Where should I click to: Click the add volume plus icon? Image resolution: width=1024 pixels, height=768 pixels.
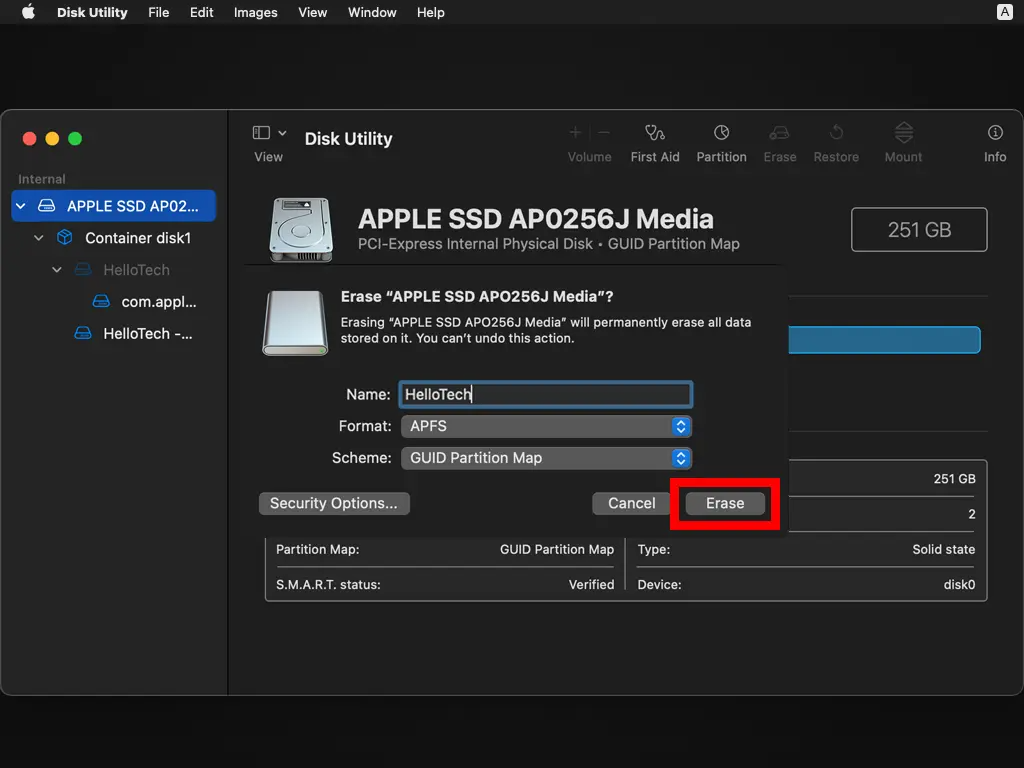click(x=575, y=133)
